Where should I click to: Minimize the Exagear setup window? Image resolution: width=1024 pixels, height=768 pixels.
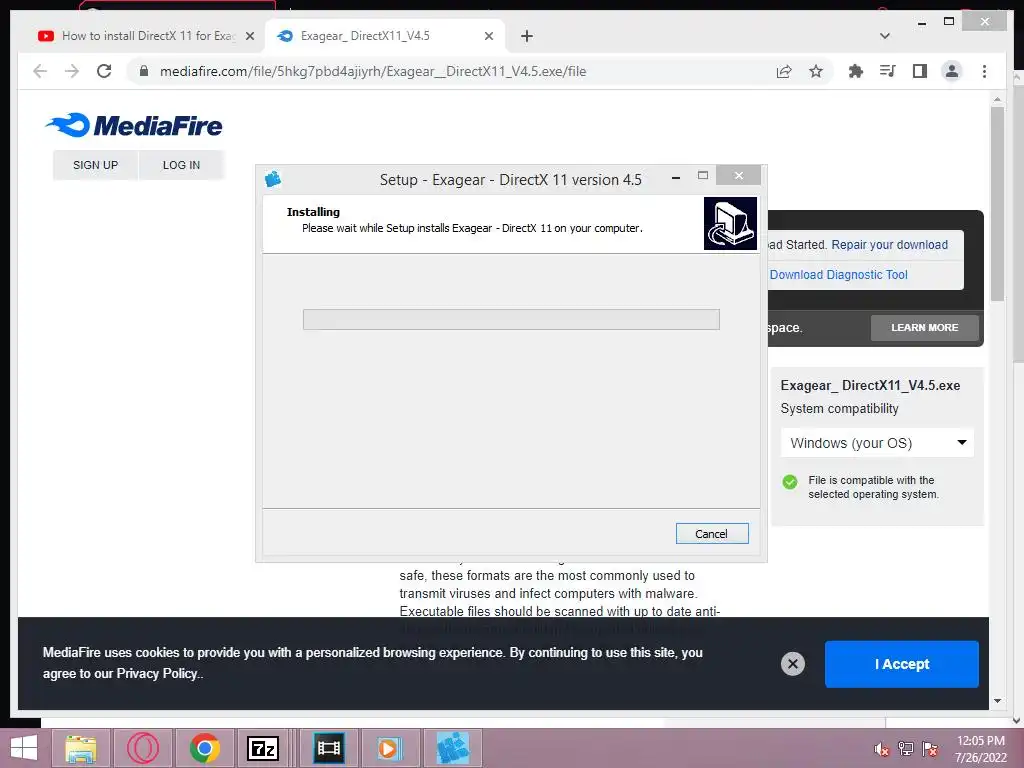tap(676, 177)
